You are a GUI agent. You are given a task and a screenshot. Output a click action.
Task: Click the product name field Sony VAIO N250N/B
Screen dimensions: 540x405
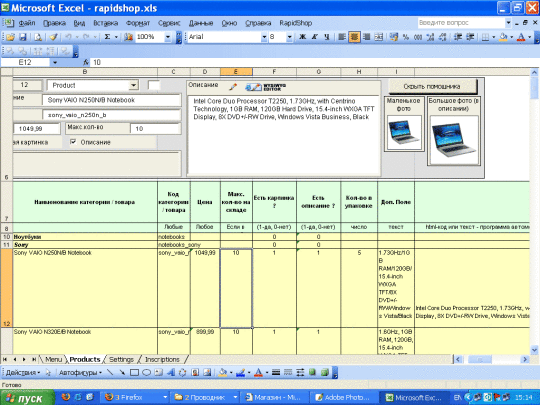tap(112, 100)
